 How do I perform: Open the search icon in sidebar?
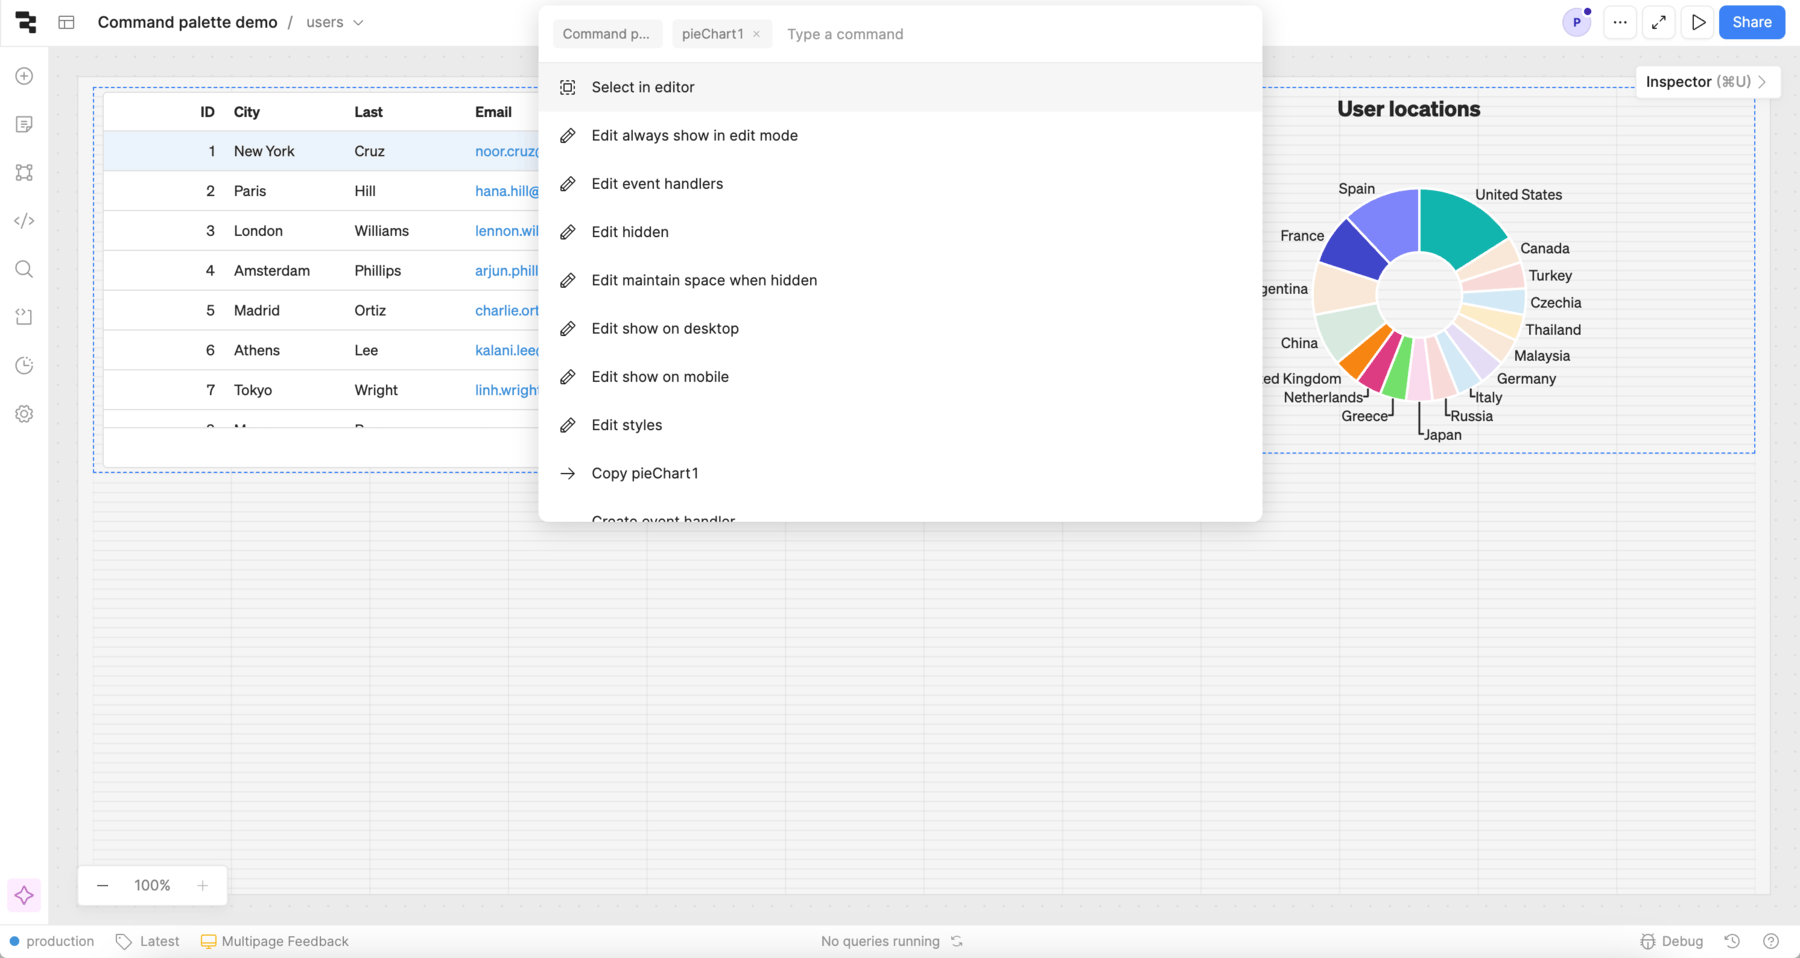(x=25, y=269)
